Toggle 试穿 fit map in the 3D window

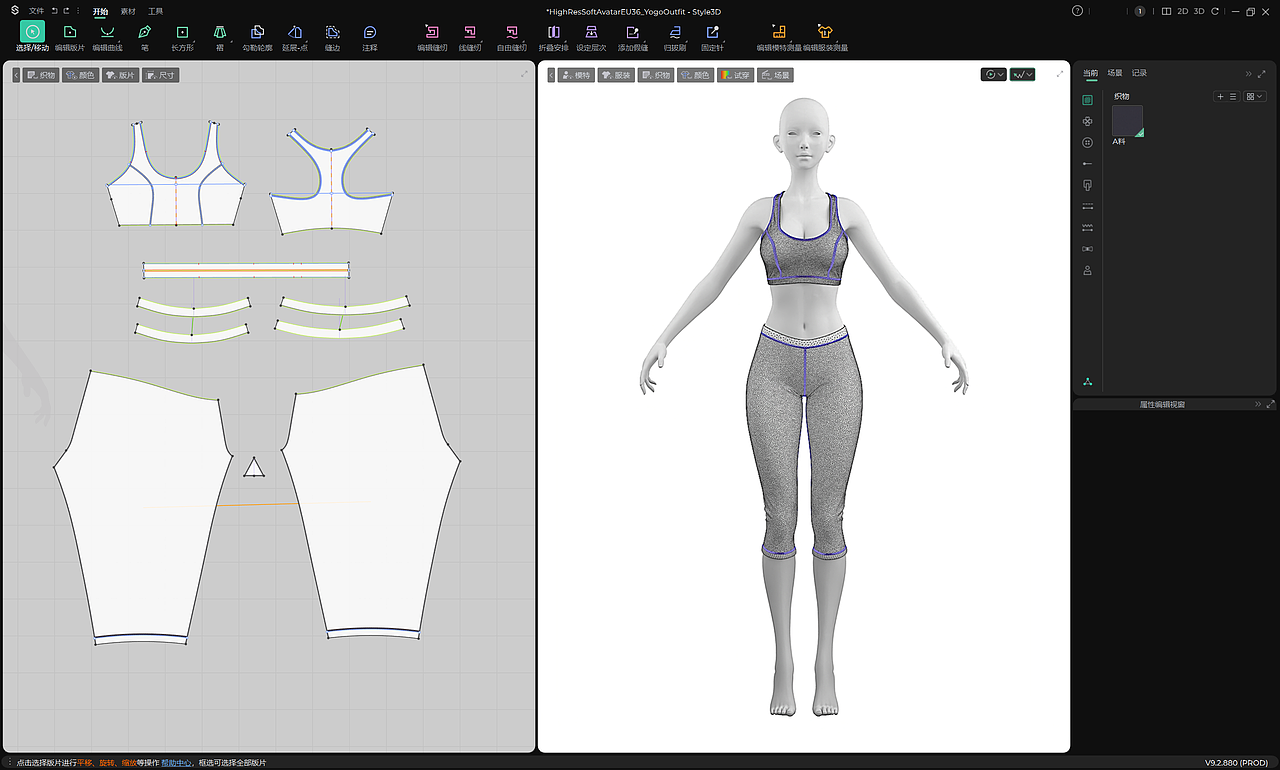click(x=735, y=75)
